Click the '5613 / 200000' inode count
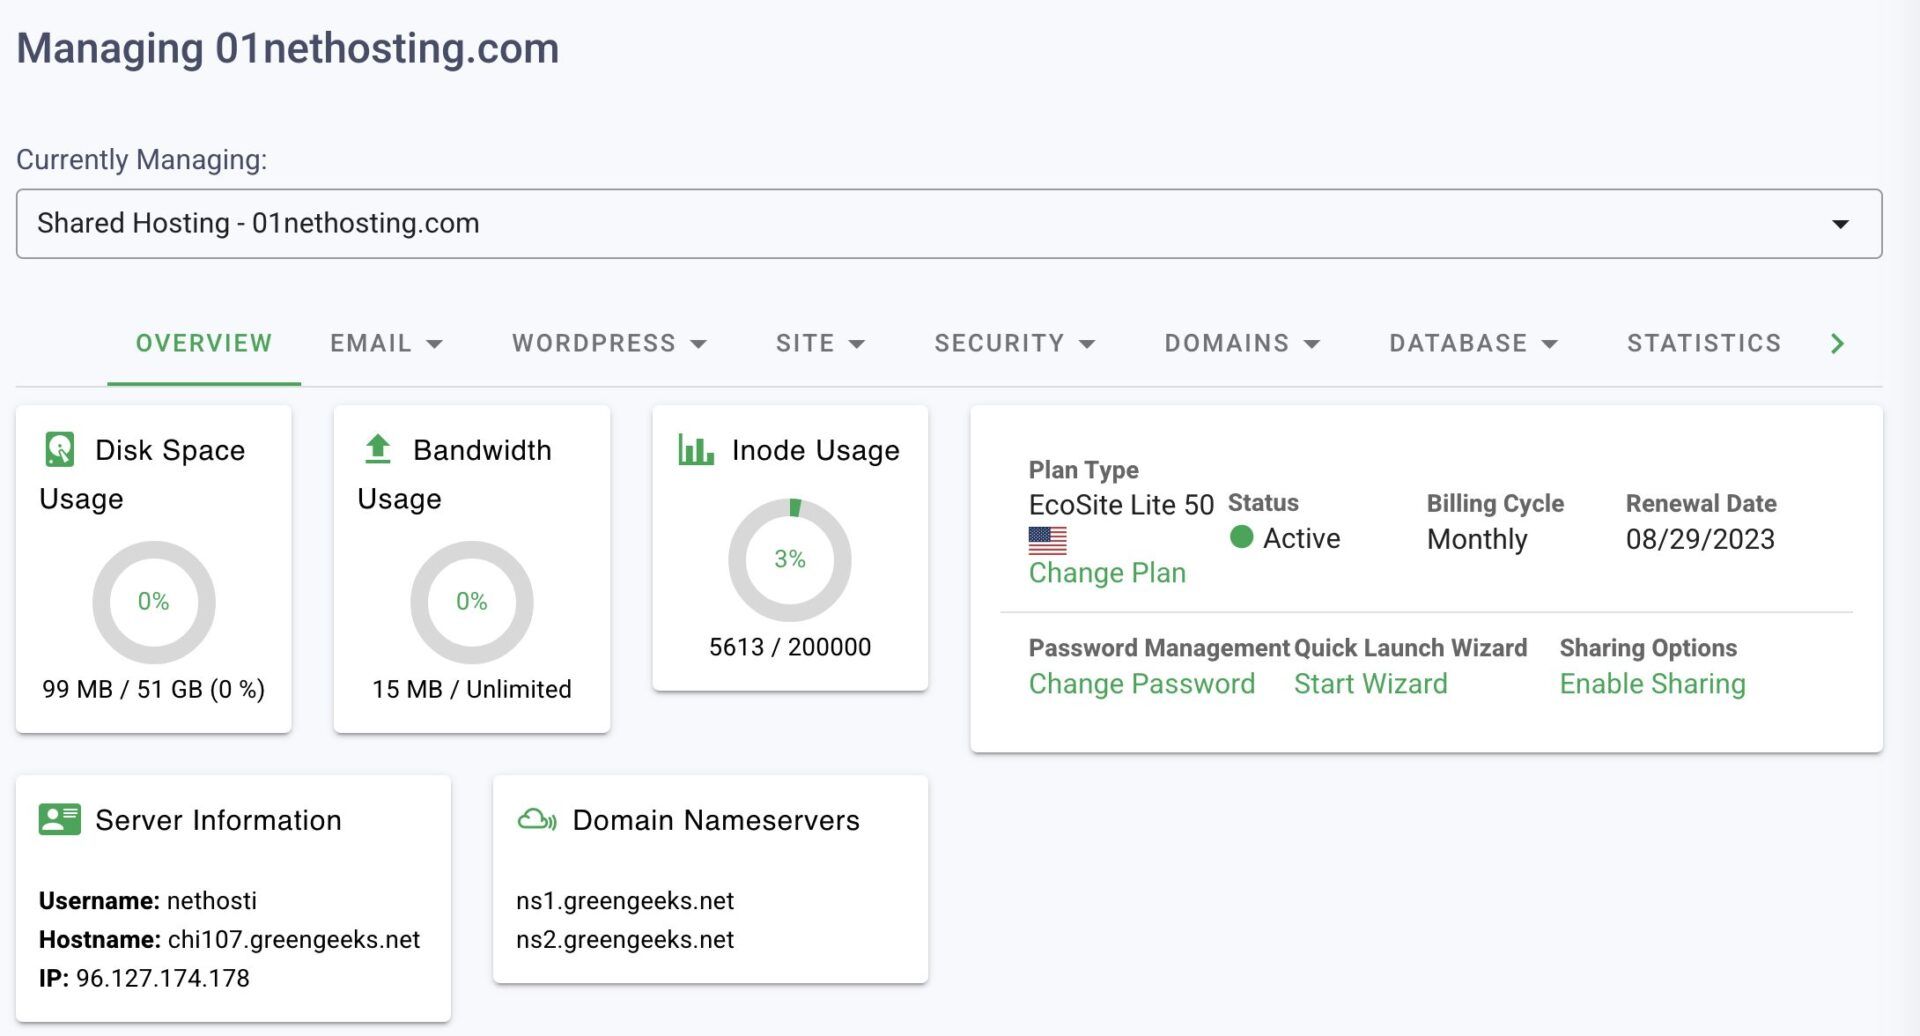1920x1036 pixels. point(790,647)
